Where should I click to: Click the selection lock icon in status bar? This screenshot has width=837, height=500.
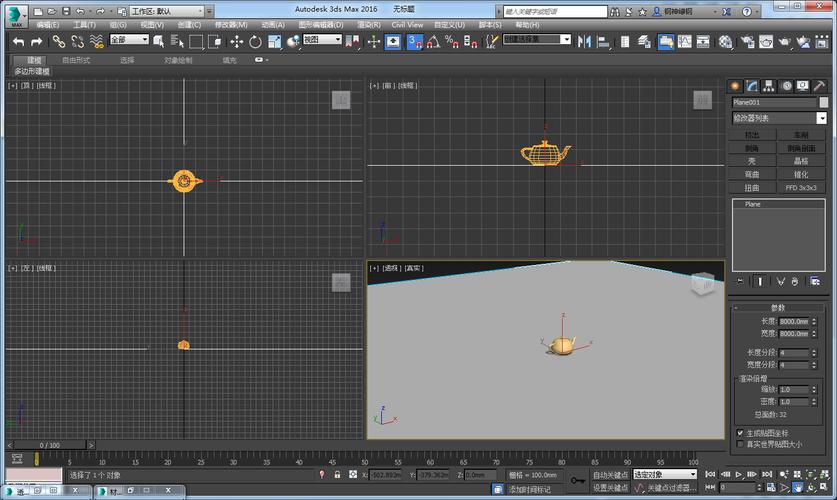click(338, 474)
